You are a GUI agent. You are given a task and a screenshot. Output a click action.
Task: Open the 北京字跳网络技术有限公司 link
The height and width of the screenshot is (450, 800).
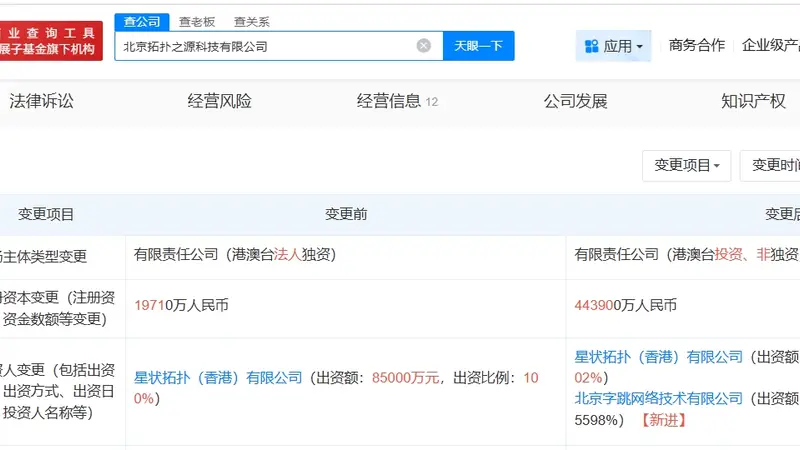[658, 398]
